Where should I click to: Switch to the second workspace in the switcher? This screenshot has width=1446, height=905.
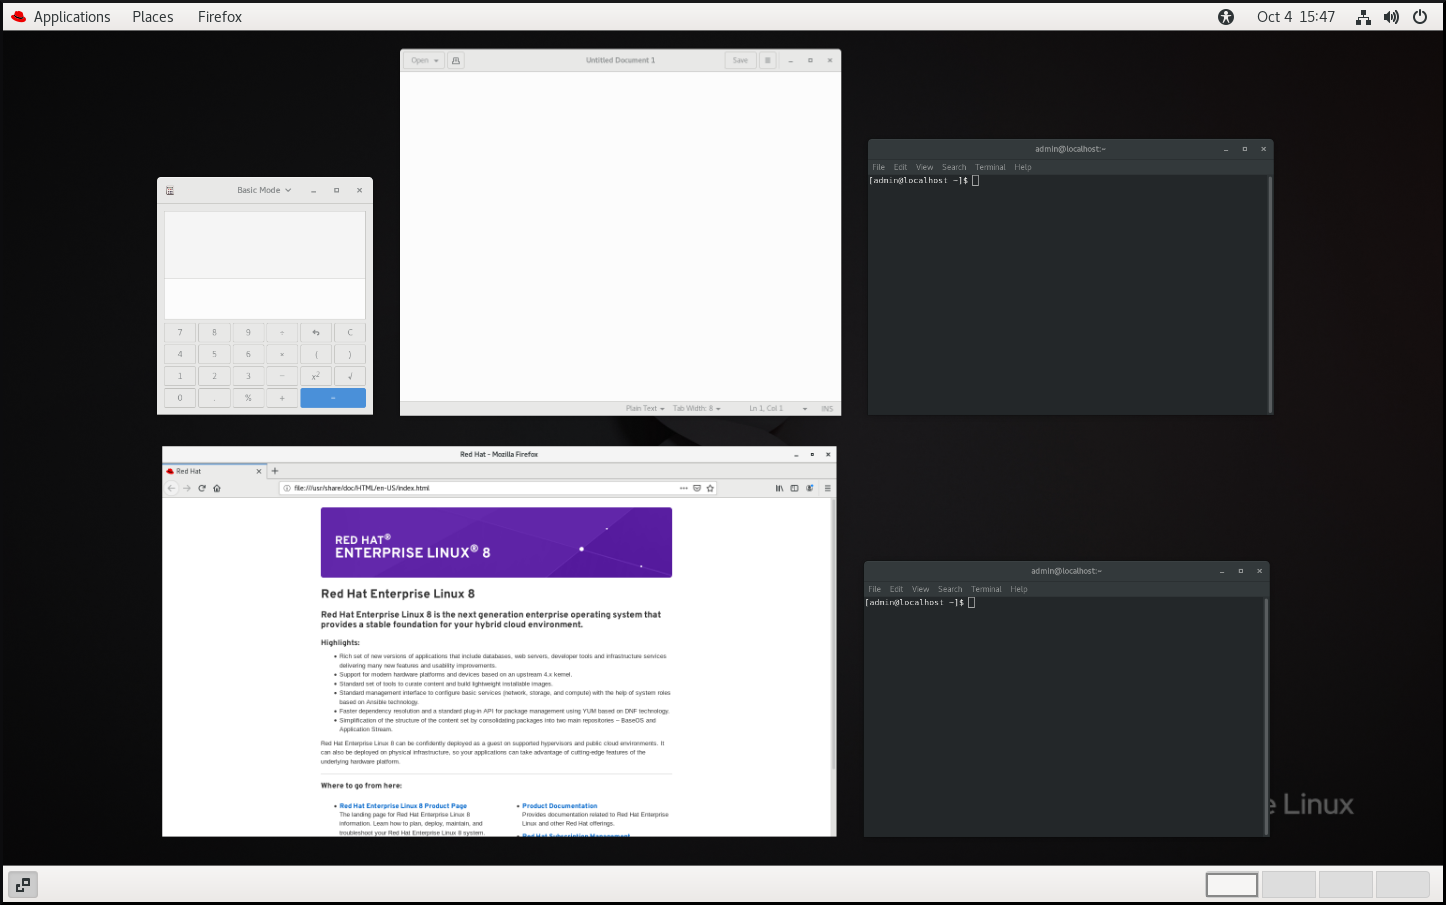pos(1289,885)
